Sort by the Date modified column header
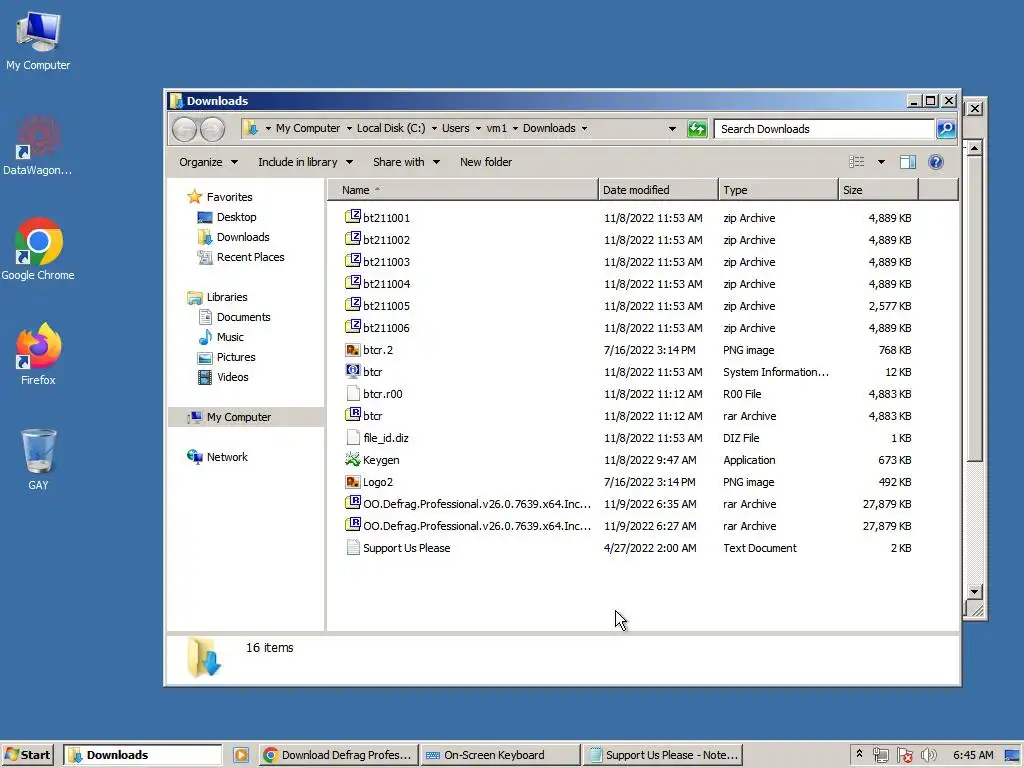The width and height of the screenshot is (1024, 768). tap(658, 190)
